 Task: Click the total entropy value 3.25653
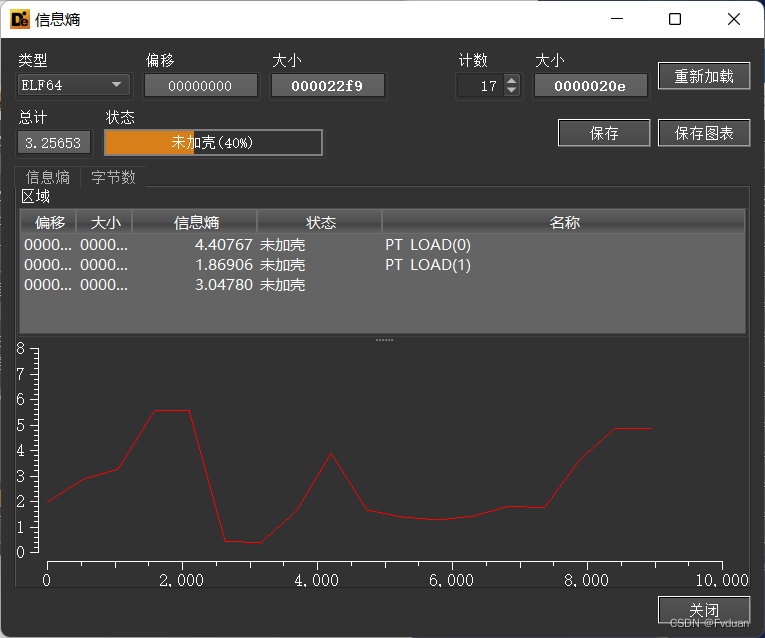pos(54,143)
